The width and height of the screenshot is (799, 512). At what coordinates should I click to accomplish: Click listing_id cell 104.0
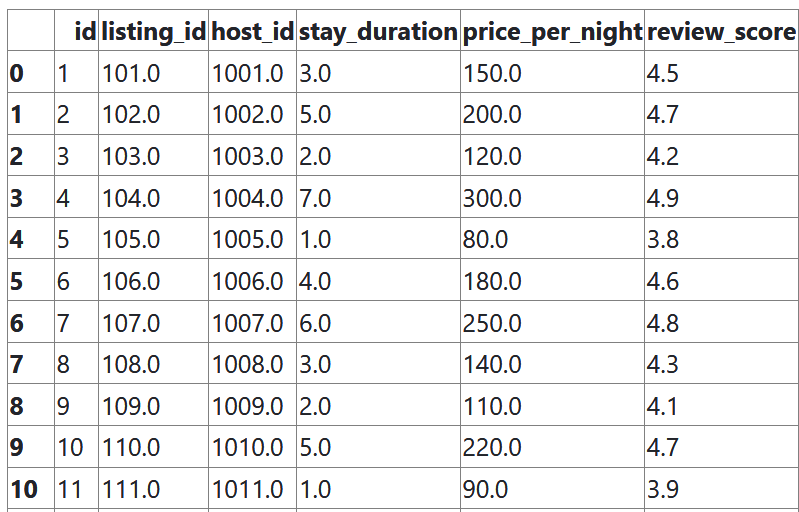(131, 198)
